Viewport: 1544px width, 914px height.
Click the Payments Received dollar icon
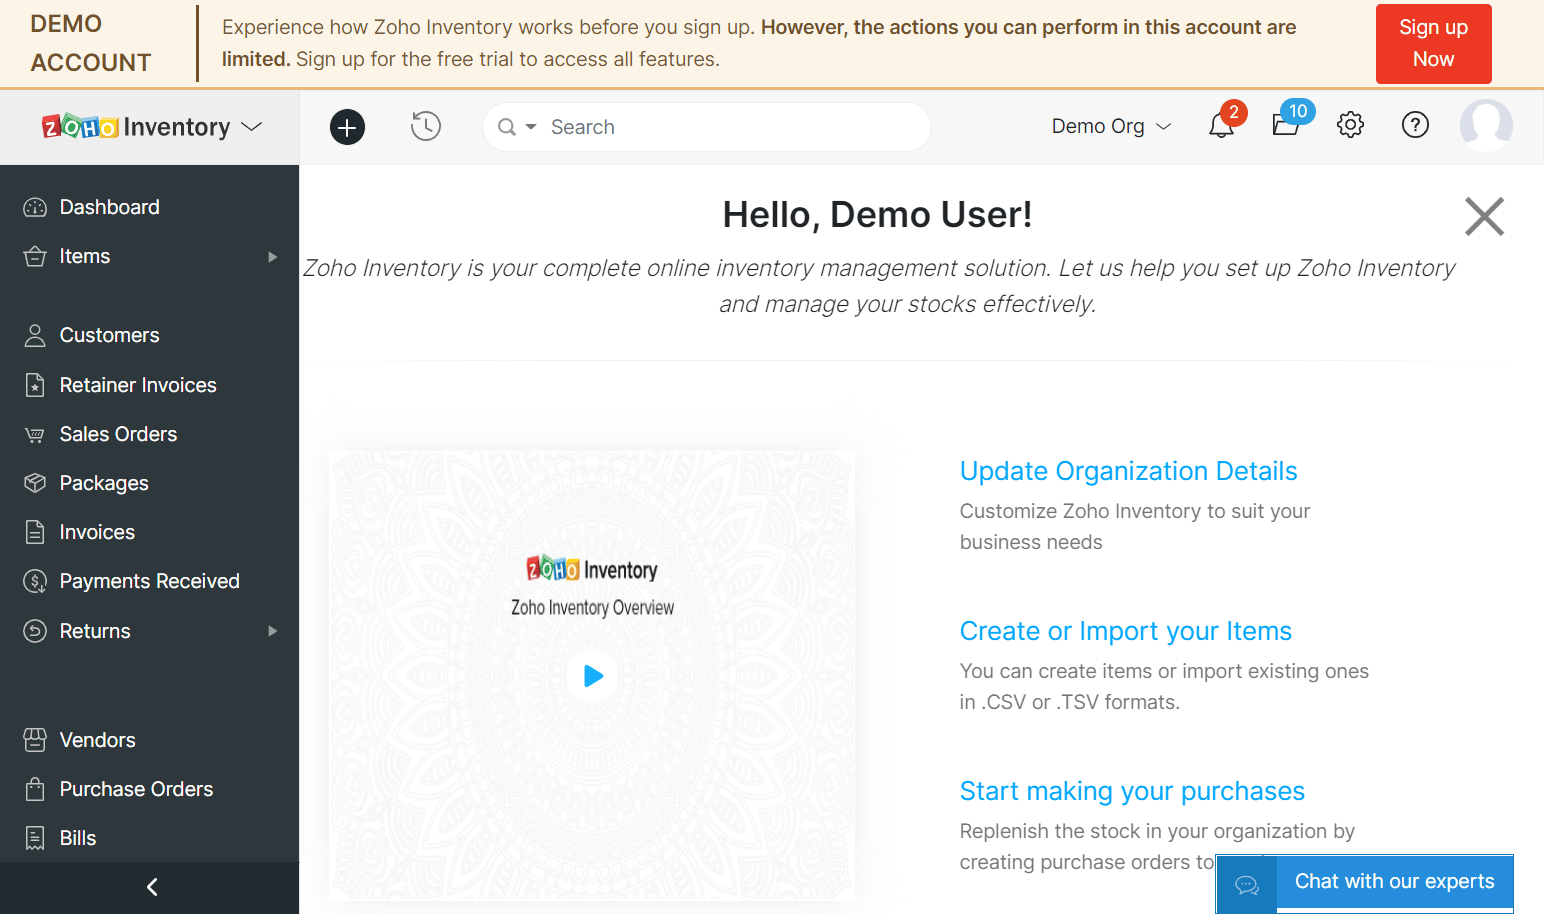pyautogui.click(x=35, y=581)
